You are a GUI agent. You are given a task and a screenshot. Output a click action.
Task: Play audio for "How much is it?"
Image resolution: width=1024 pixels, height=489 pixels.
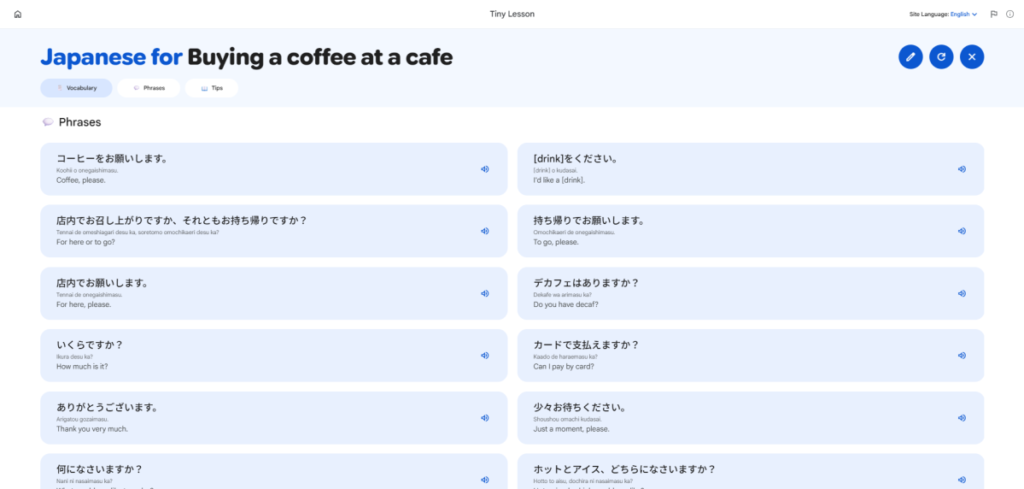coord(485,355)
